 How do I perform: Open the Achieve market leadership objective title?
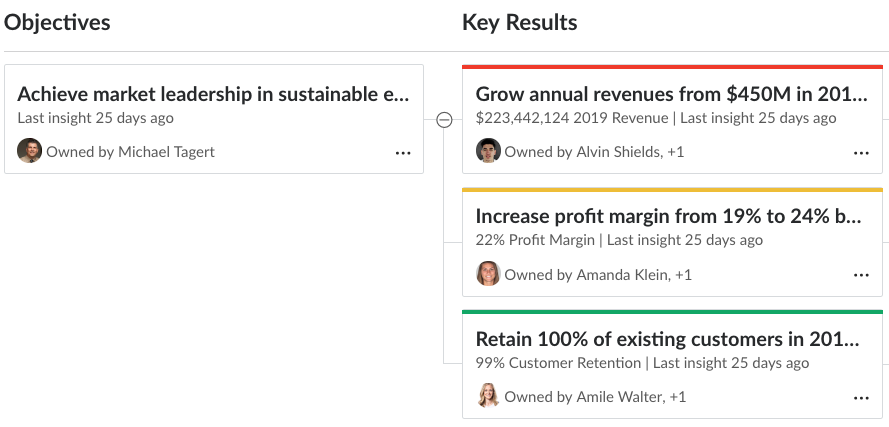pyautogui.click(x=213, y=94)
